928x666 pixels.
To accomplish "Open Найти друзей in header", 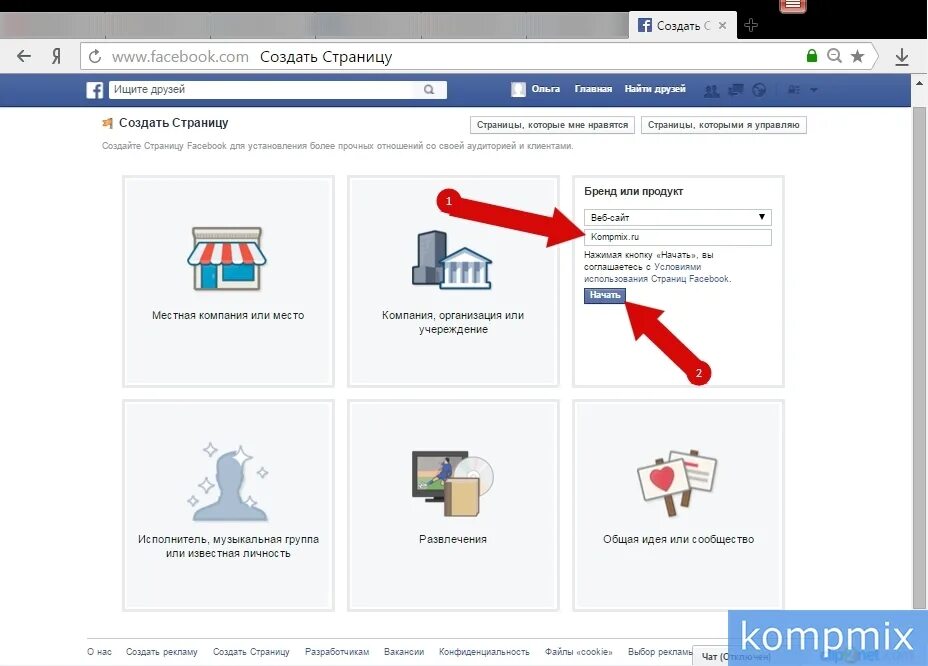I will point(655,89).
